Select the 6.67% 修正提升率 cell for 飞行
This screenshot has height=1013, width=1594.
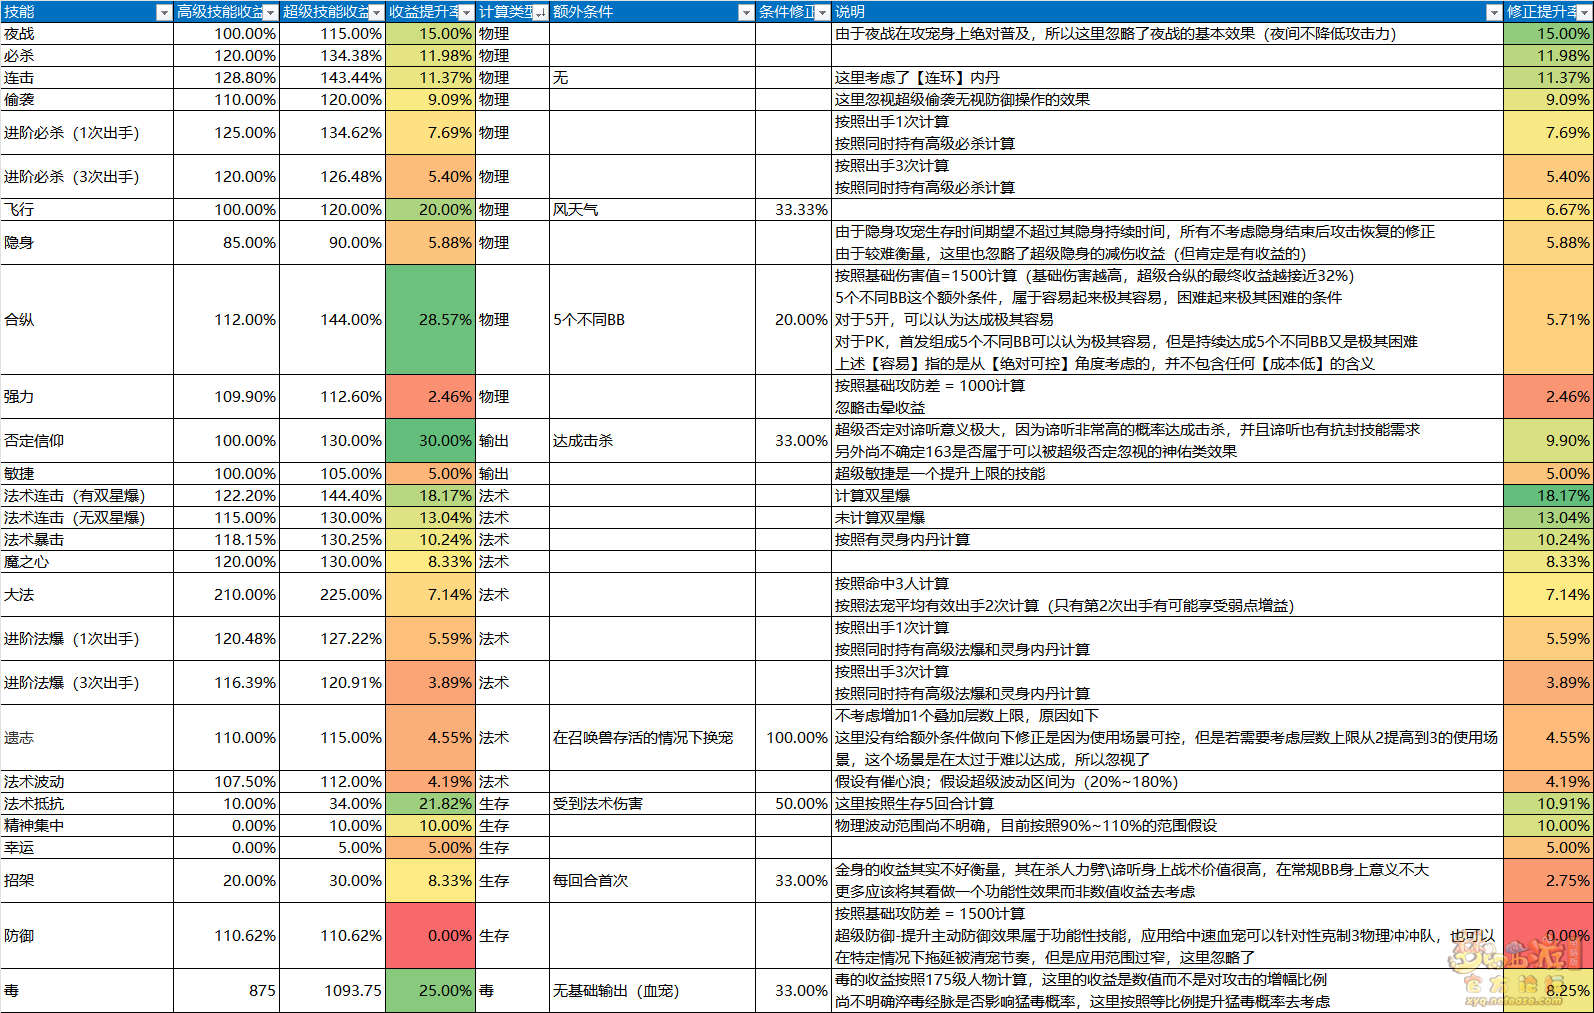click(1548, 210)
